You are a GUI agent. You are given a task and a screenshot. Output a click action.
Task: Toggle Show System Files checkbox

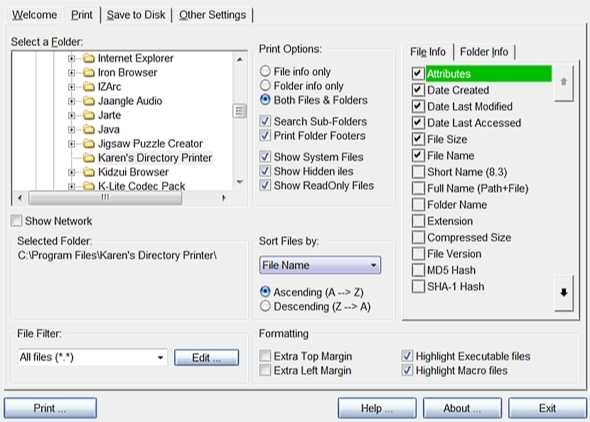coord(265,156)
